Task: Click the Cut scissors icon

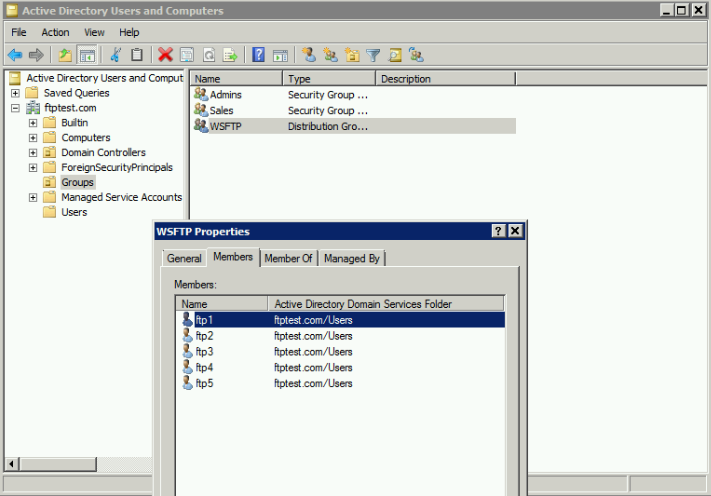Action: click(x=116, y=55)
